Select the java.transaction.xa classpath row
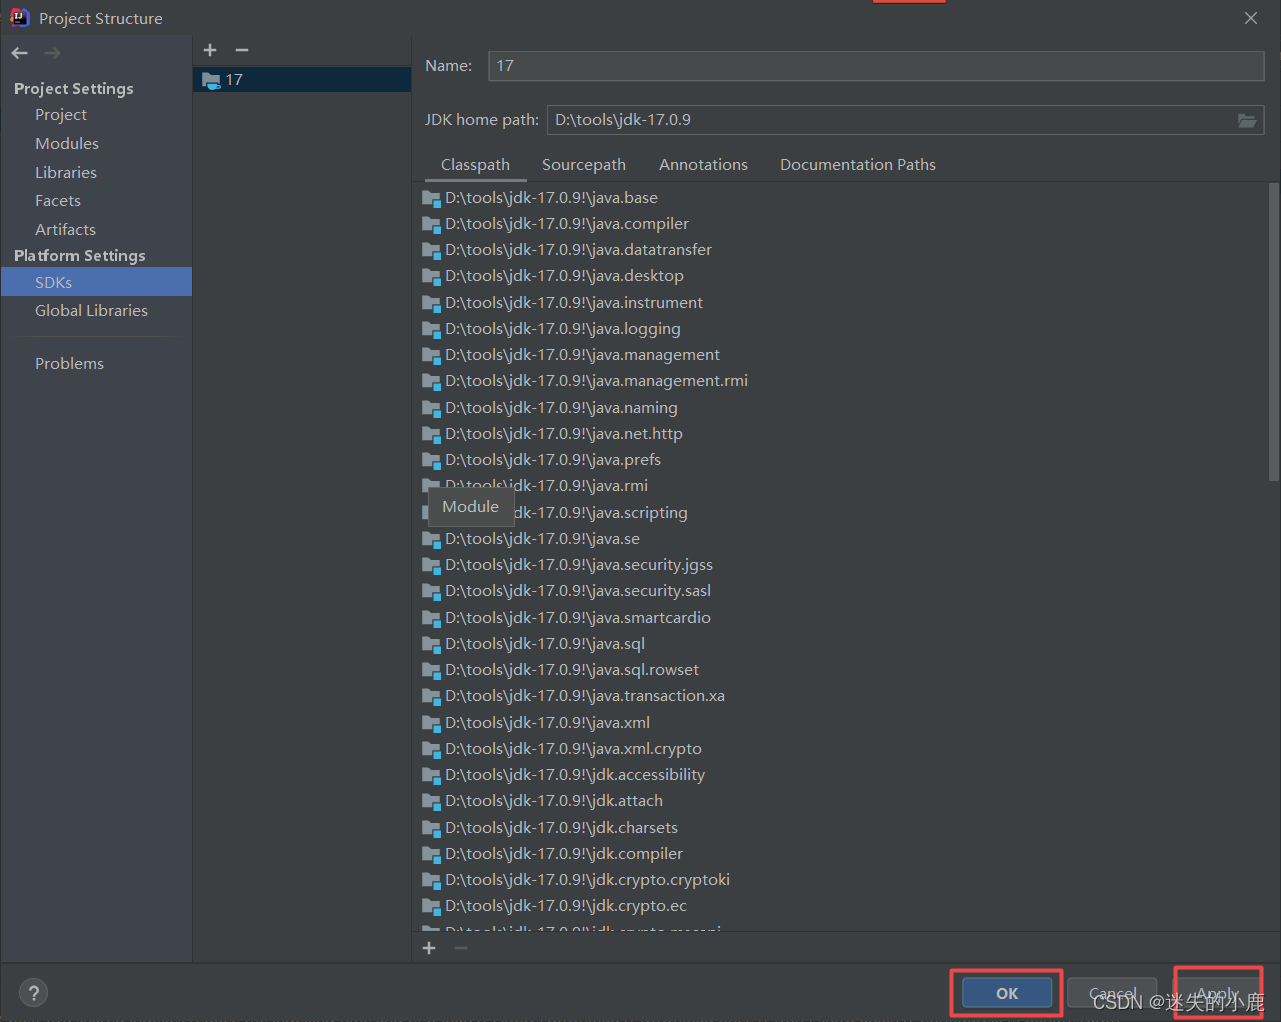This screenshot has width=1281, height=1022. coord(840,696)
